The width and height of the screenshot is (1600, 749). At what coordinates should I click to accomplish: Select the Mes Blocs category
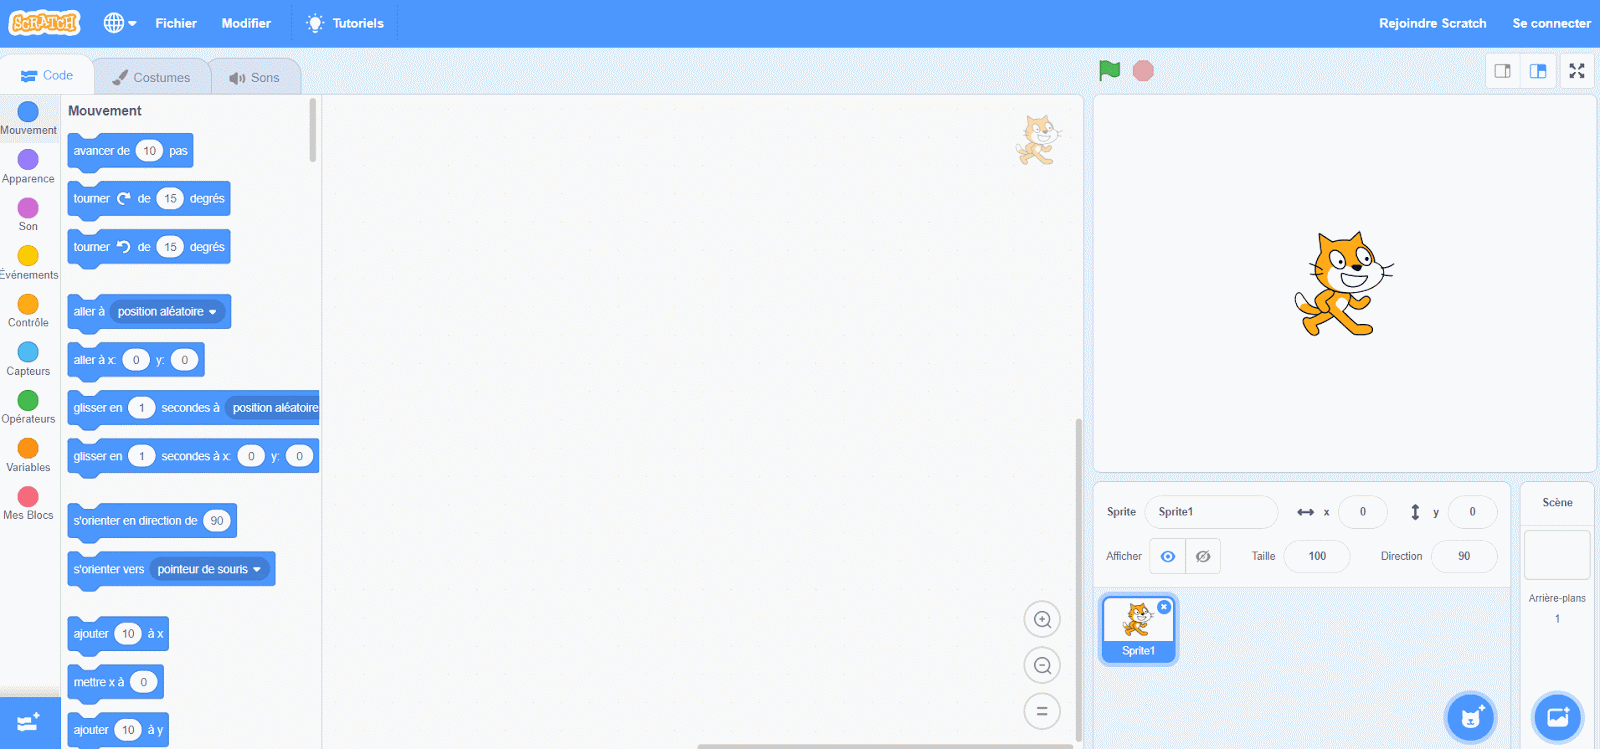(28, 503)
